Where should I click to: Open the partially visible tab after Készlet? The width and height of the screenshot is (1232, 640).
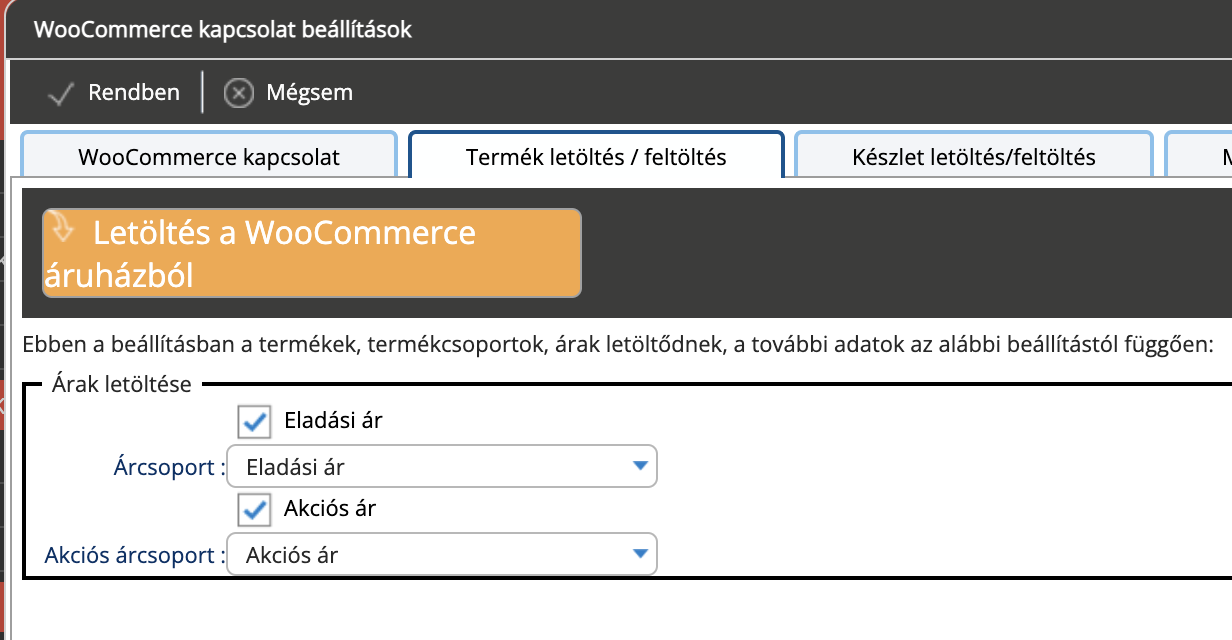point(1199,157)
